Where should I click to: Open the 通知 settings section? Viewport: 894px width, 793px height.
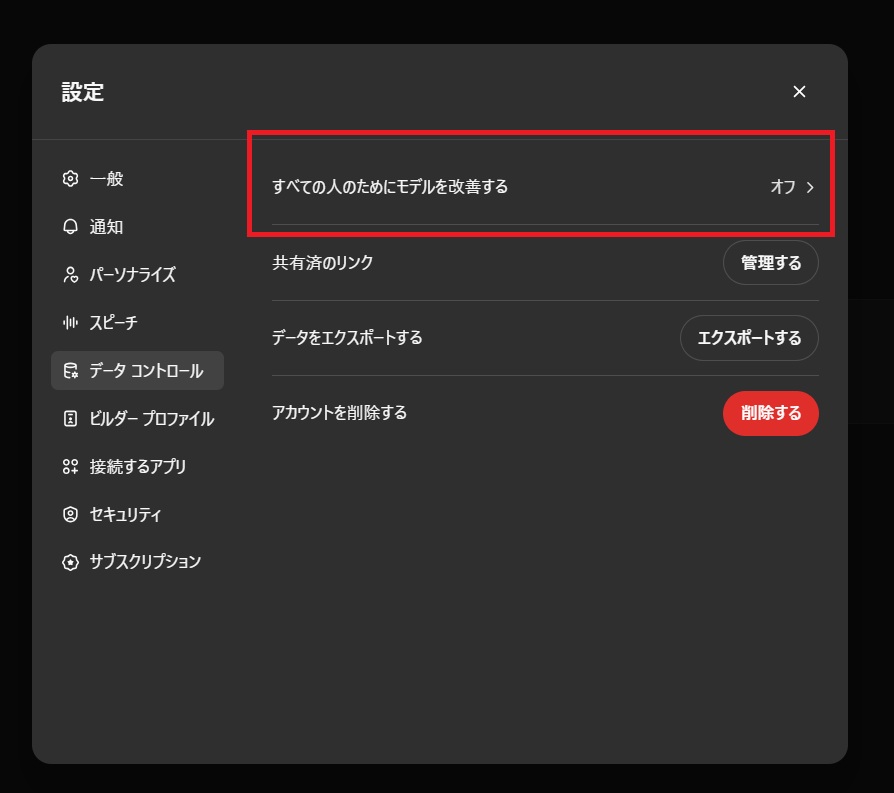(137, 226)
